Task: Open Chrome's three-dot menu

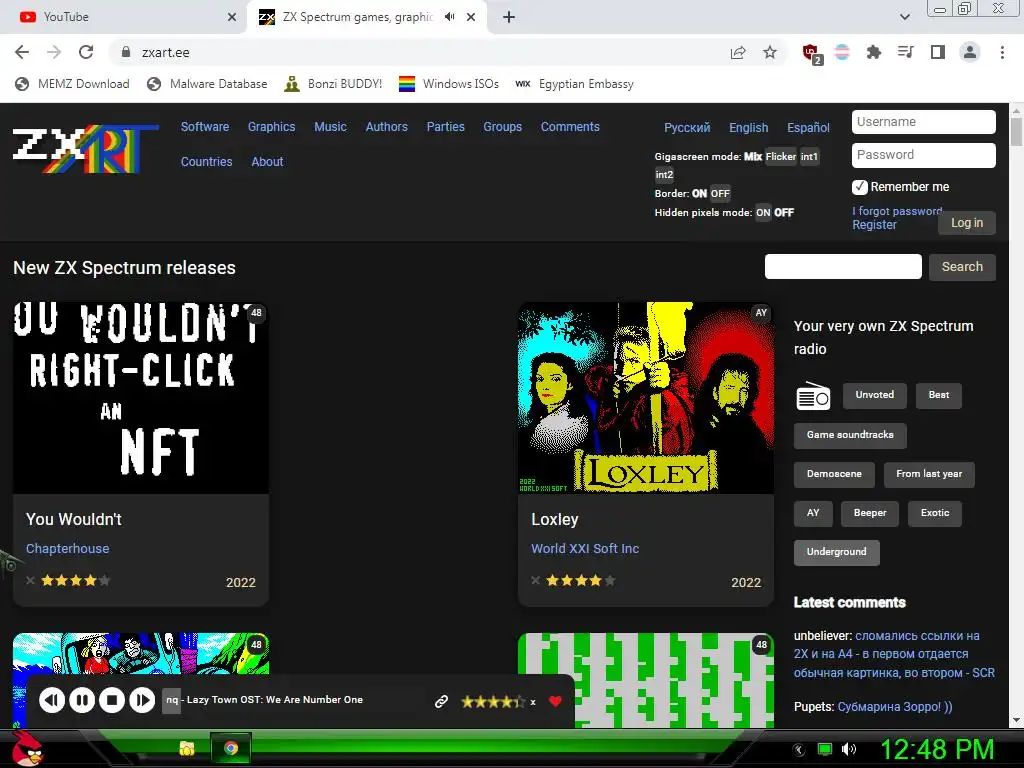Action: 1002,52
